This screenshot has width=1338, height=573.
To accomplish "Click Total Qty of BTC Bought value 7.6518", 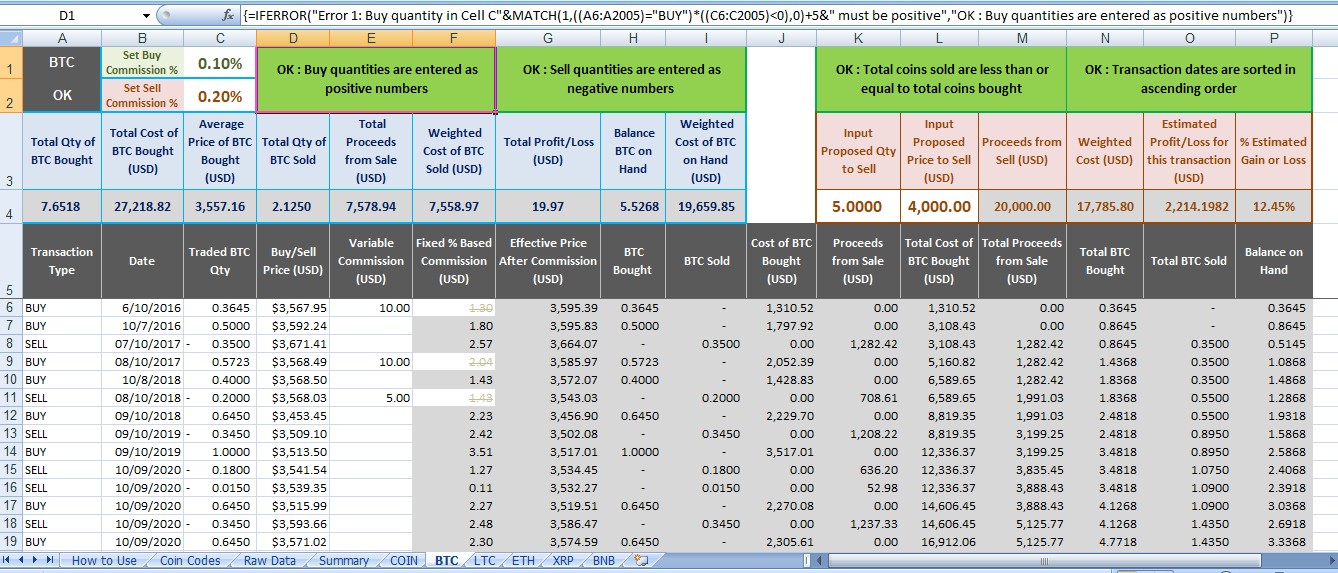I will click(x=62, y=207).
